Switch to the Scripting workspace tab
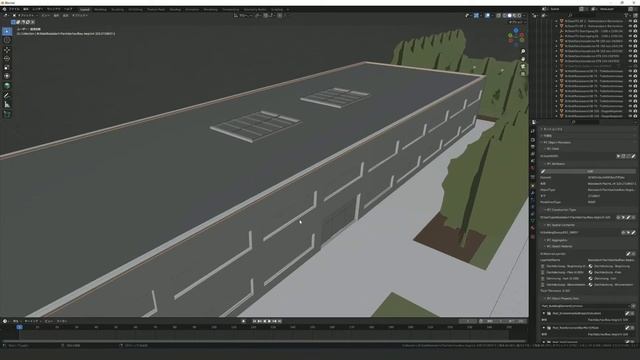The image size is (640, 360). coord(276,9)
